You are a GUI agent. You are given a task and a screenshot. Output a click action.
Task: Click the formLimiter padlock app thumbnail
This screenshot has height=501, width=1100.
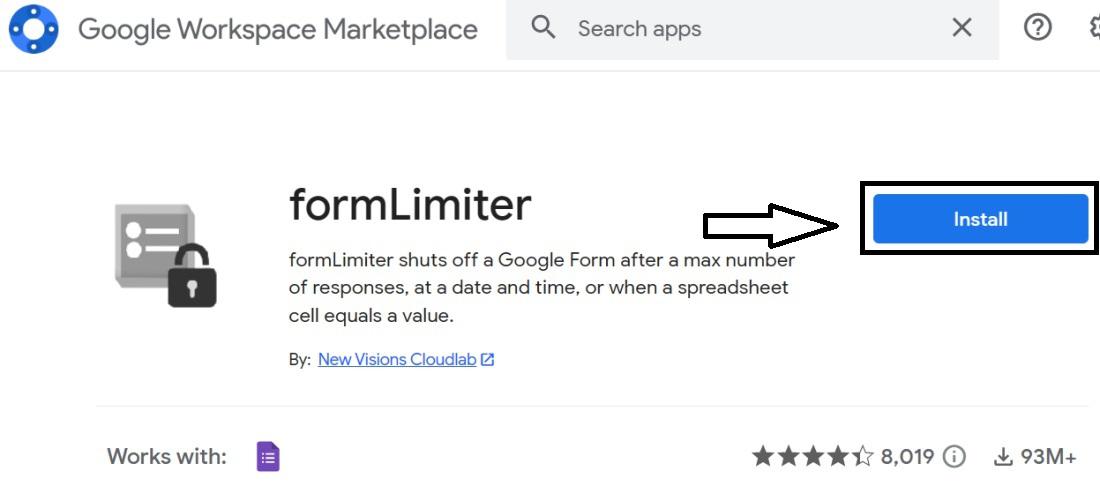[166, 254]
